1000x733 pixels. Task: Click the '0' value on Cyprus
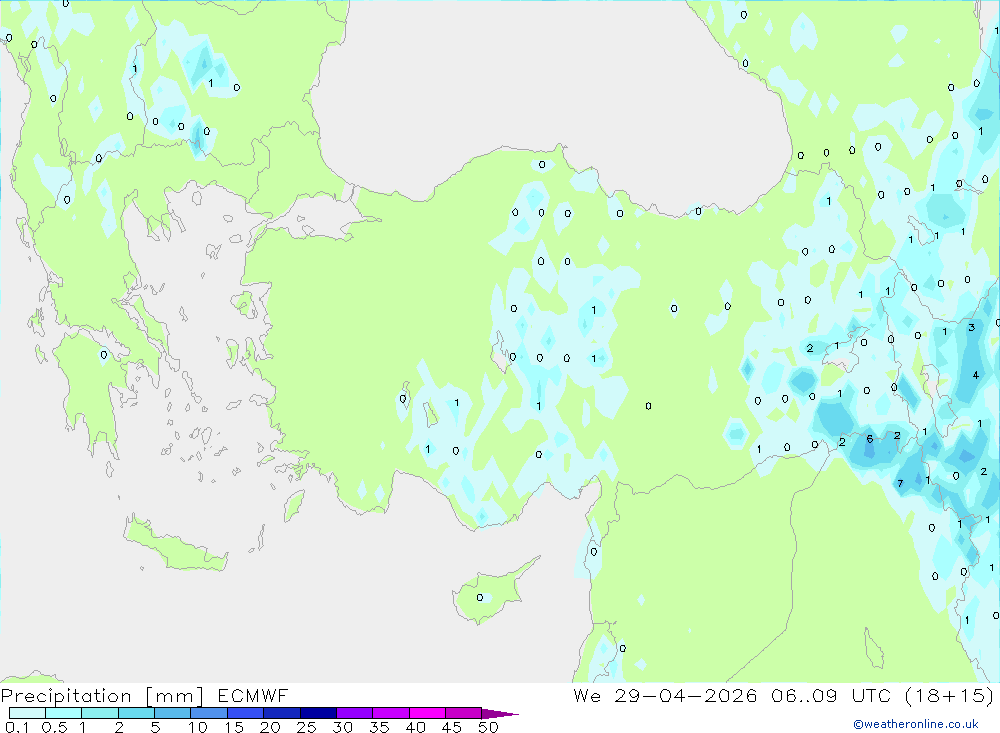pyautogui.click(x=480, y=598)
